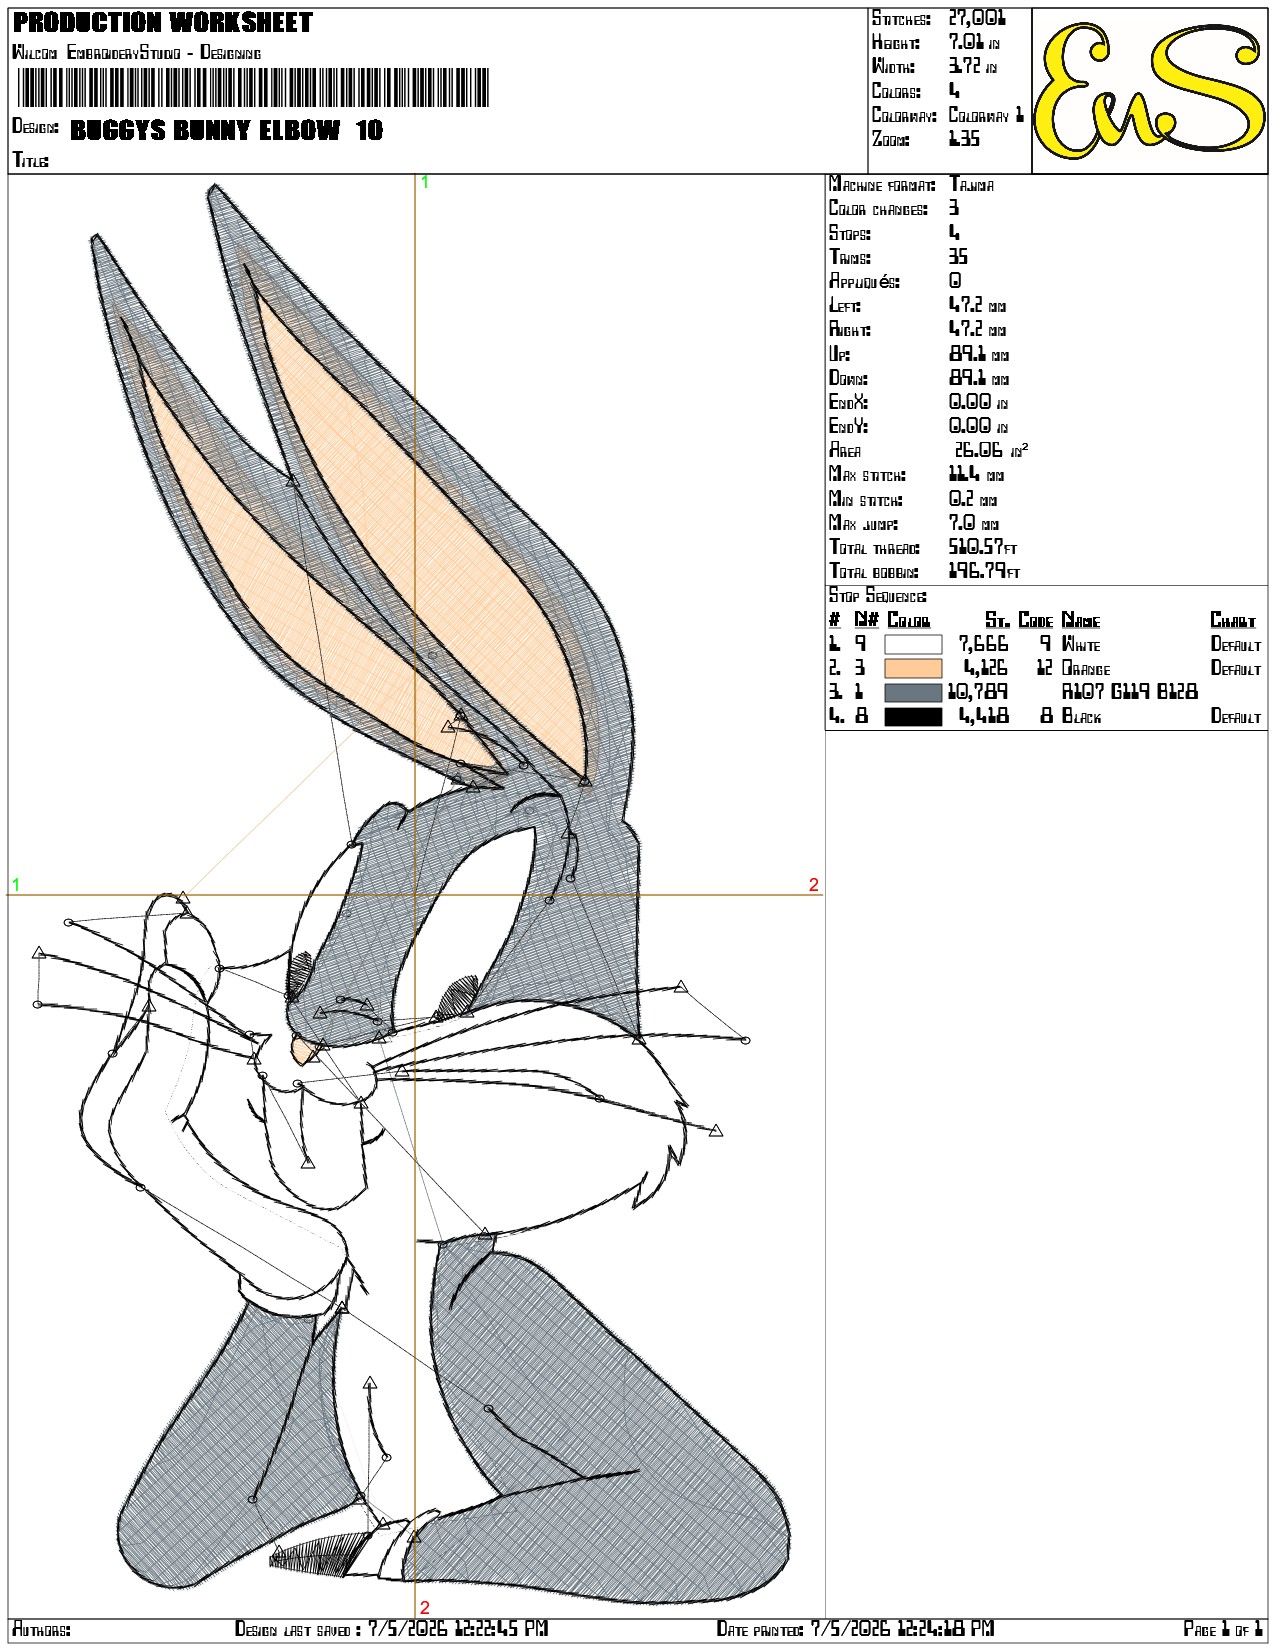This screenshot has height=1650, width=1275.
Task: Click the '47.2 mm' value in Left row
Action: (978, 305)
